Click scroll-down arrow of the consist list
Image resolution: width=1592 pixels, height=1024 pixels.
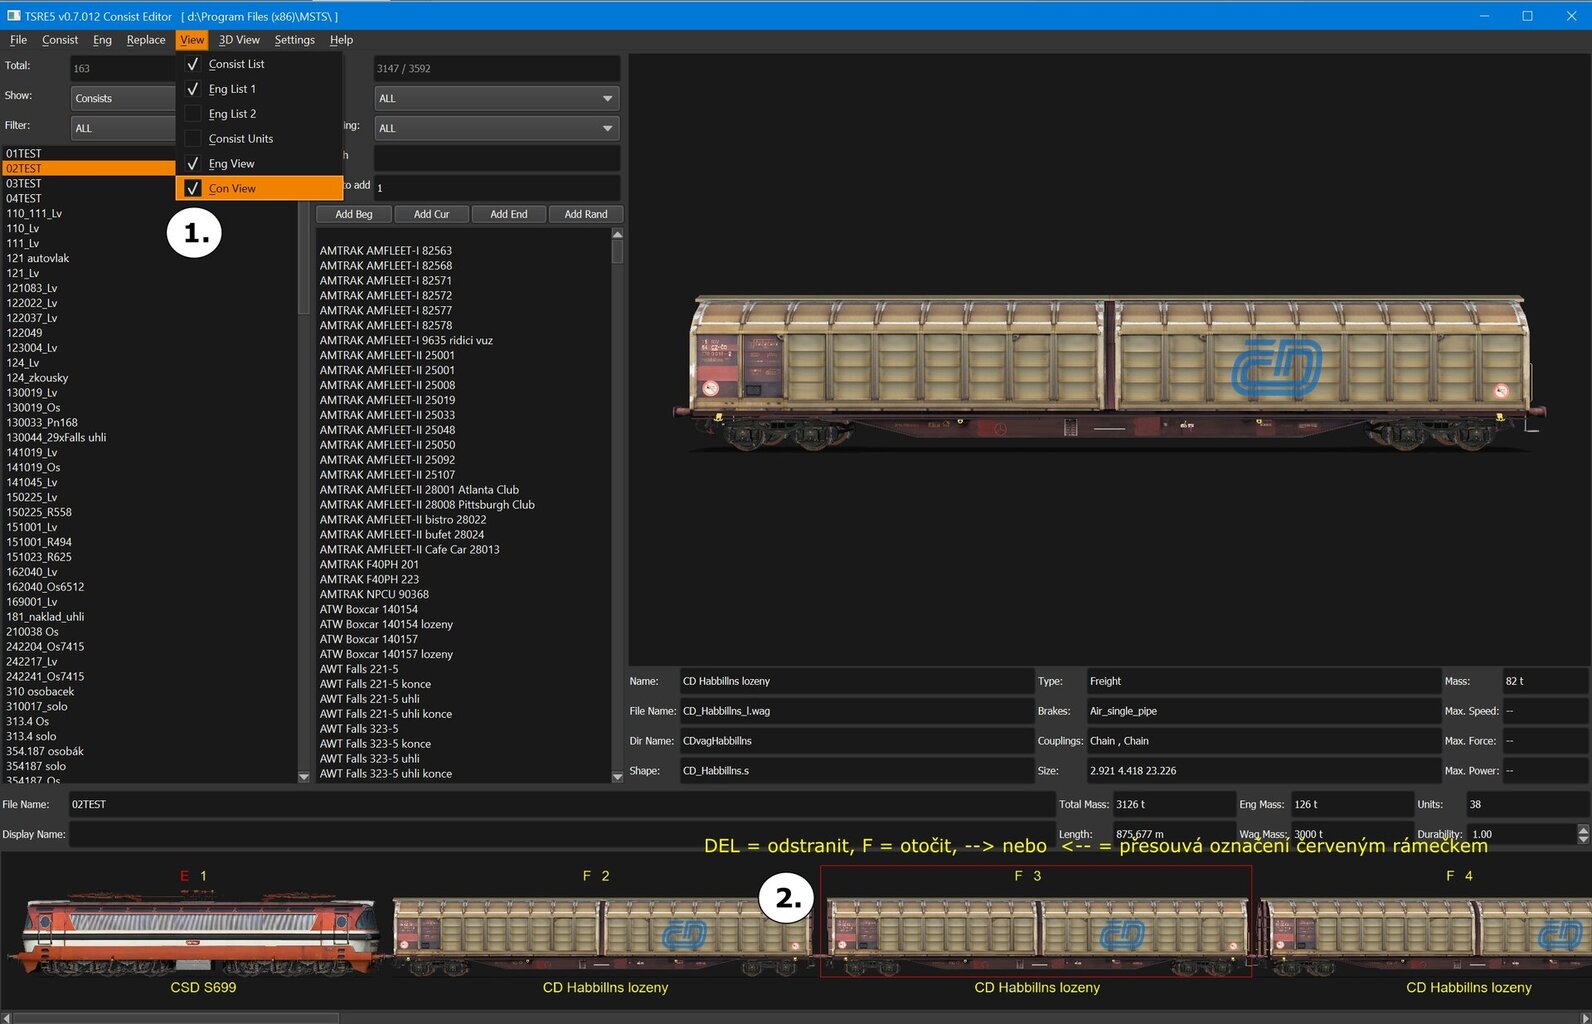click(304, 776)
